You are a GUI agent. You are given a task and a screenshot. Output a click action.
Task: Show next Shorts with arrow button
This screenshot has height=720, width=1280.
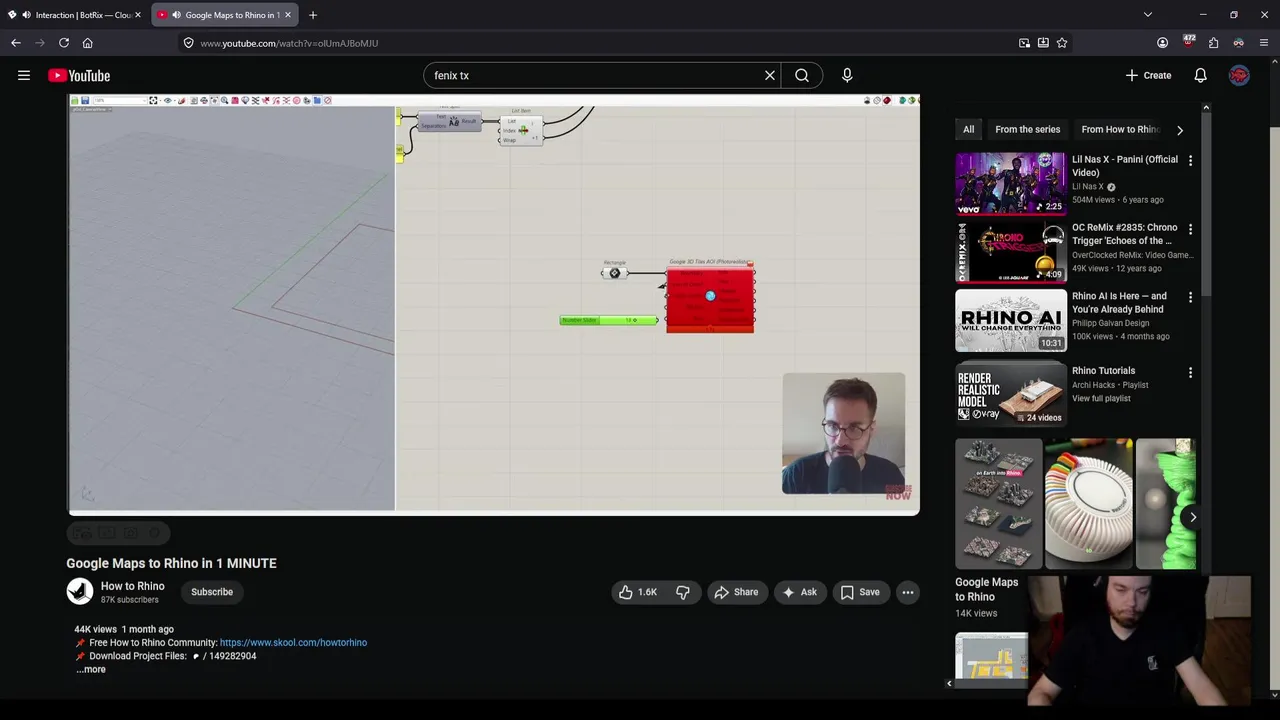pos(1192,517)
